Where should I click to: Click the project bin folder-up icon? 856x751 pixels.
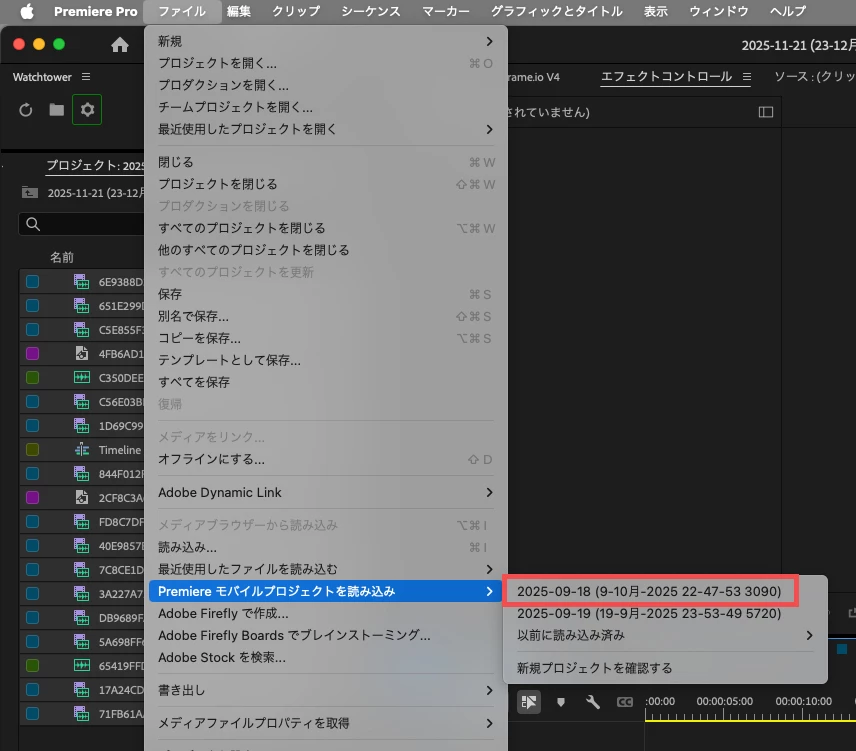pos(29,193)
